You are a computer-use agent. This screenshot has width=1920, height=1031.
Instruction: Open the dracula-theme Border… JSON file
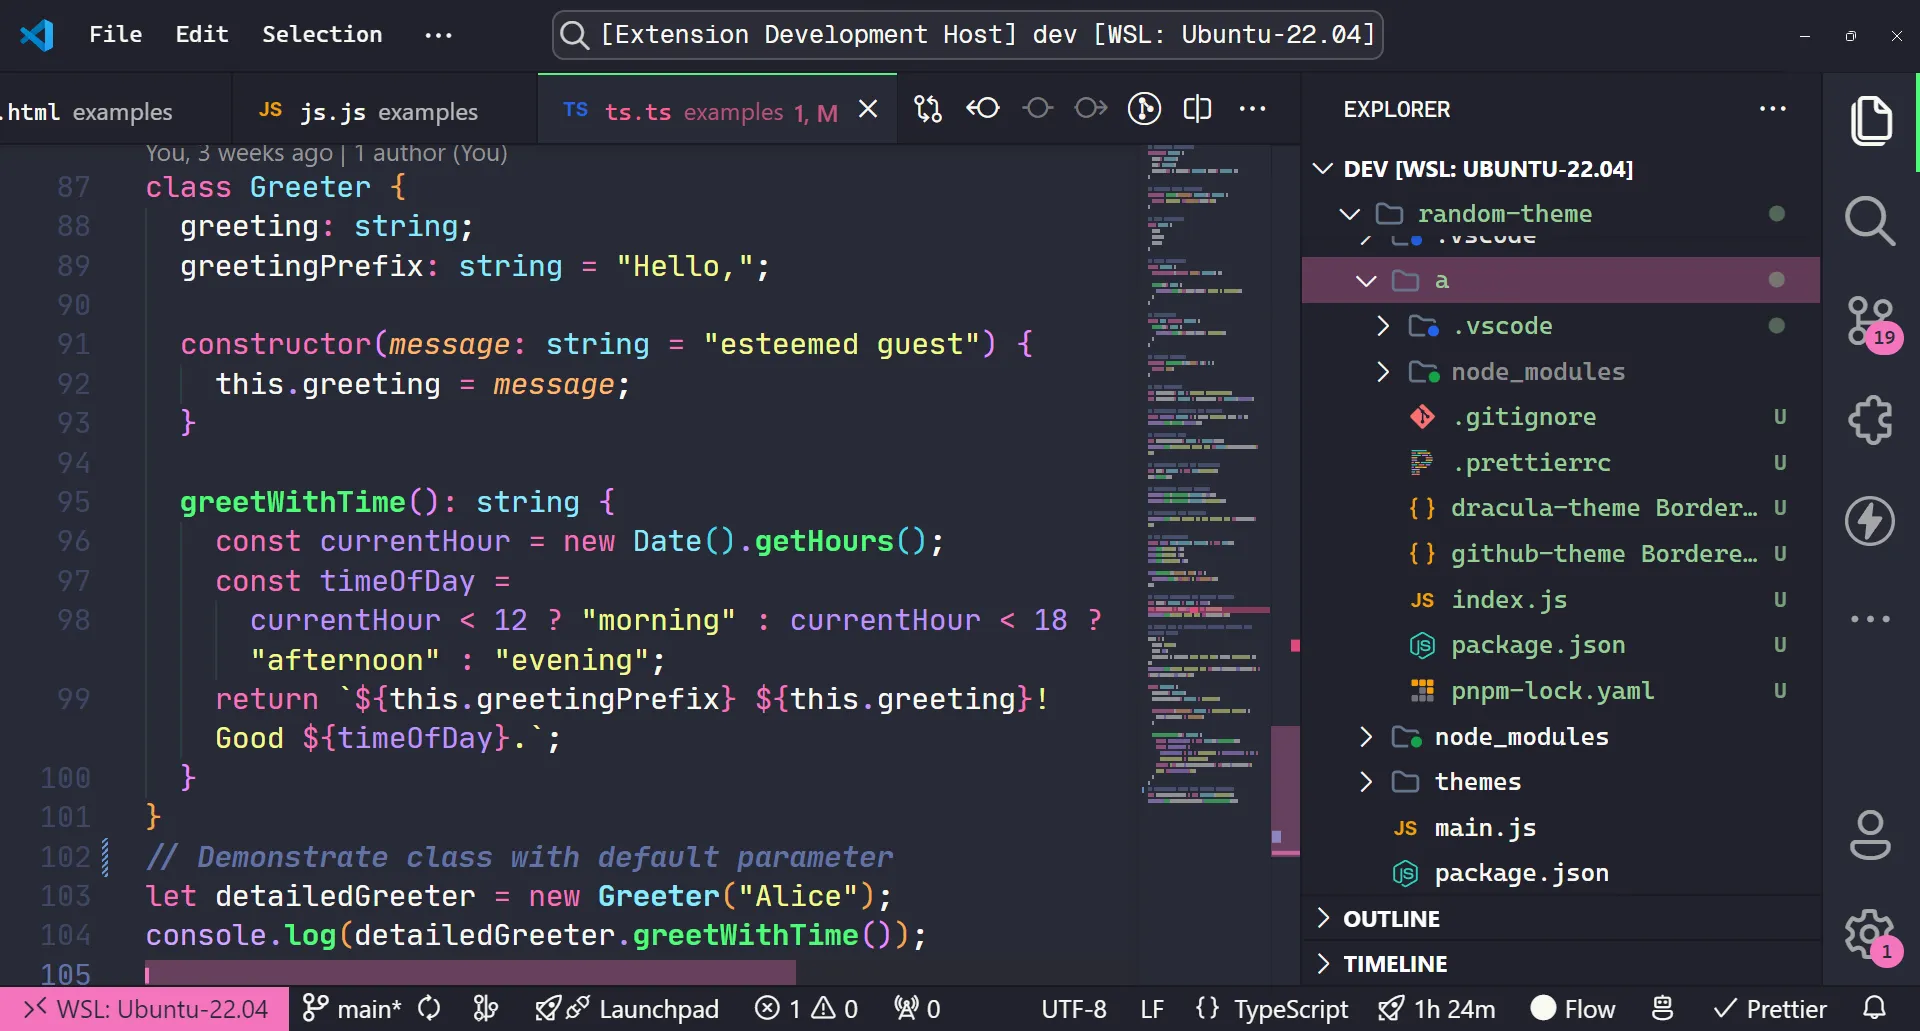(1560, 508)
